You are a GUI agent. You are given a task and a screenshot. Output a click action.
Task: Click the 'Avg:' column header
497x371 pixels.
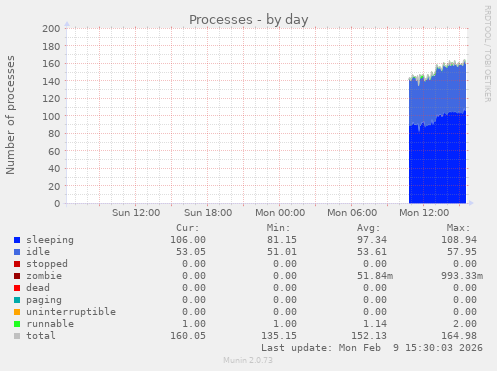[369, 228]
